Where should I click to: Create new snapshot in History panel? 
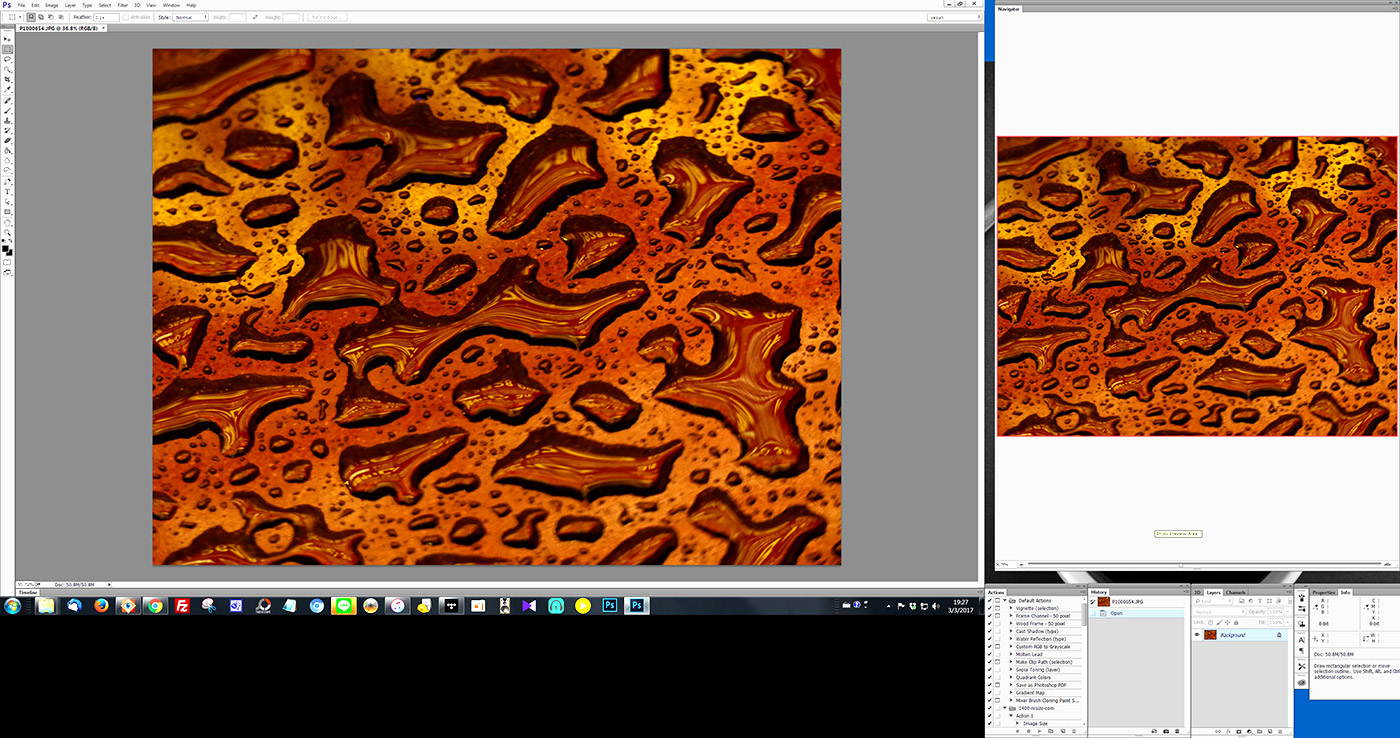(x=1164, y=731)
